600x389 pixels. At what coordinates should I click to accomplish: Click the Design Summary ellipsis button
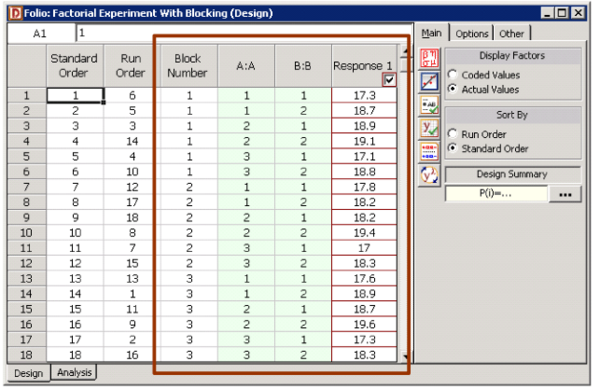point(565,194)
